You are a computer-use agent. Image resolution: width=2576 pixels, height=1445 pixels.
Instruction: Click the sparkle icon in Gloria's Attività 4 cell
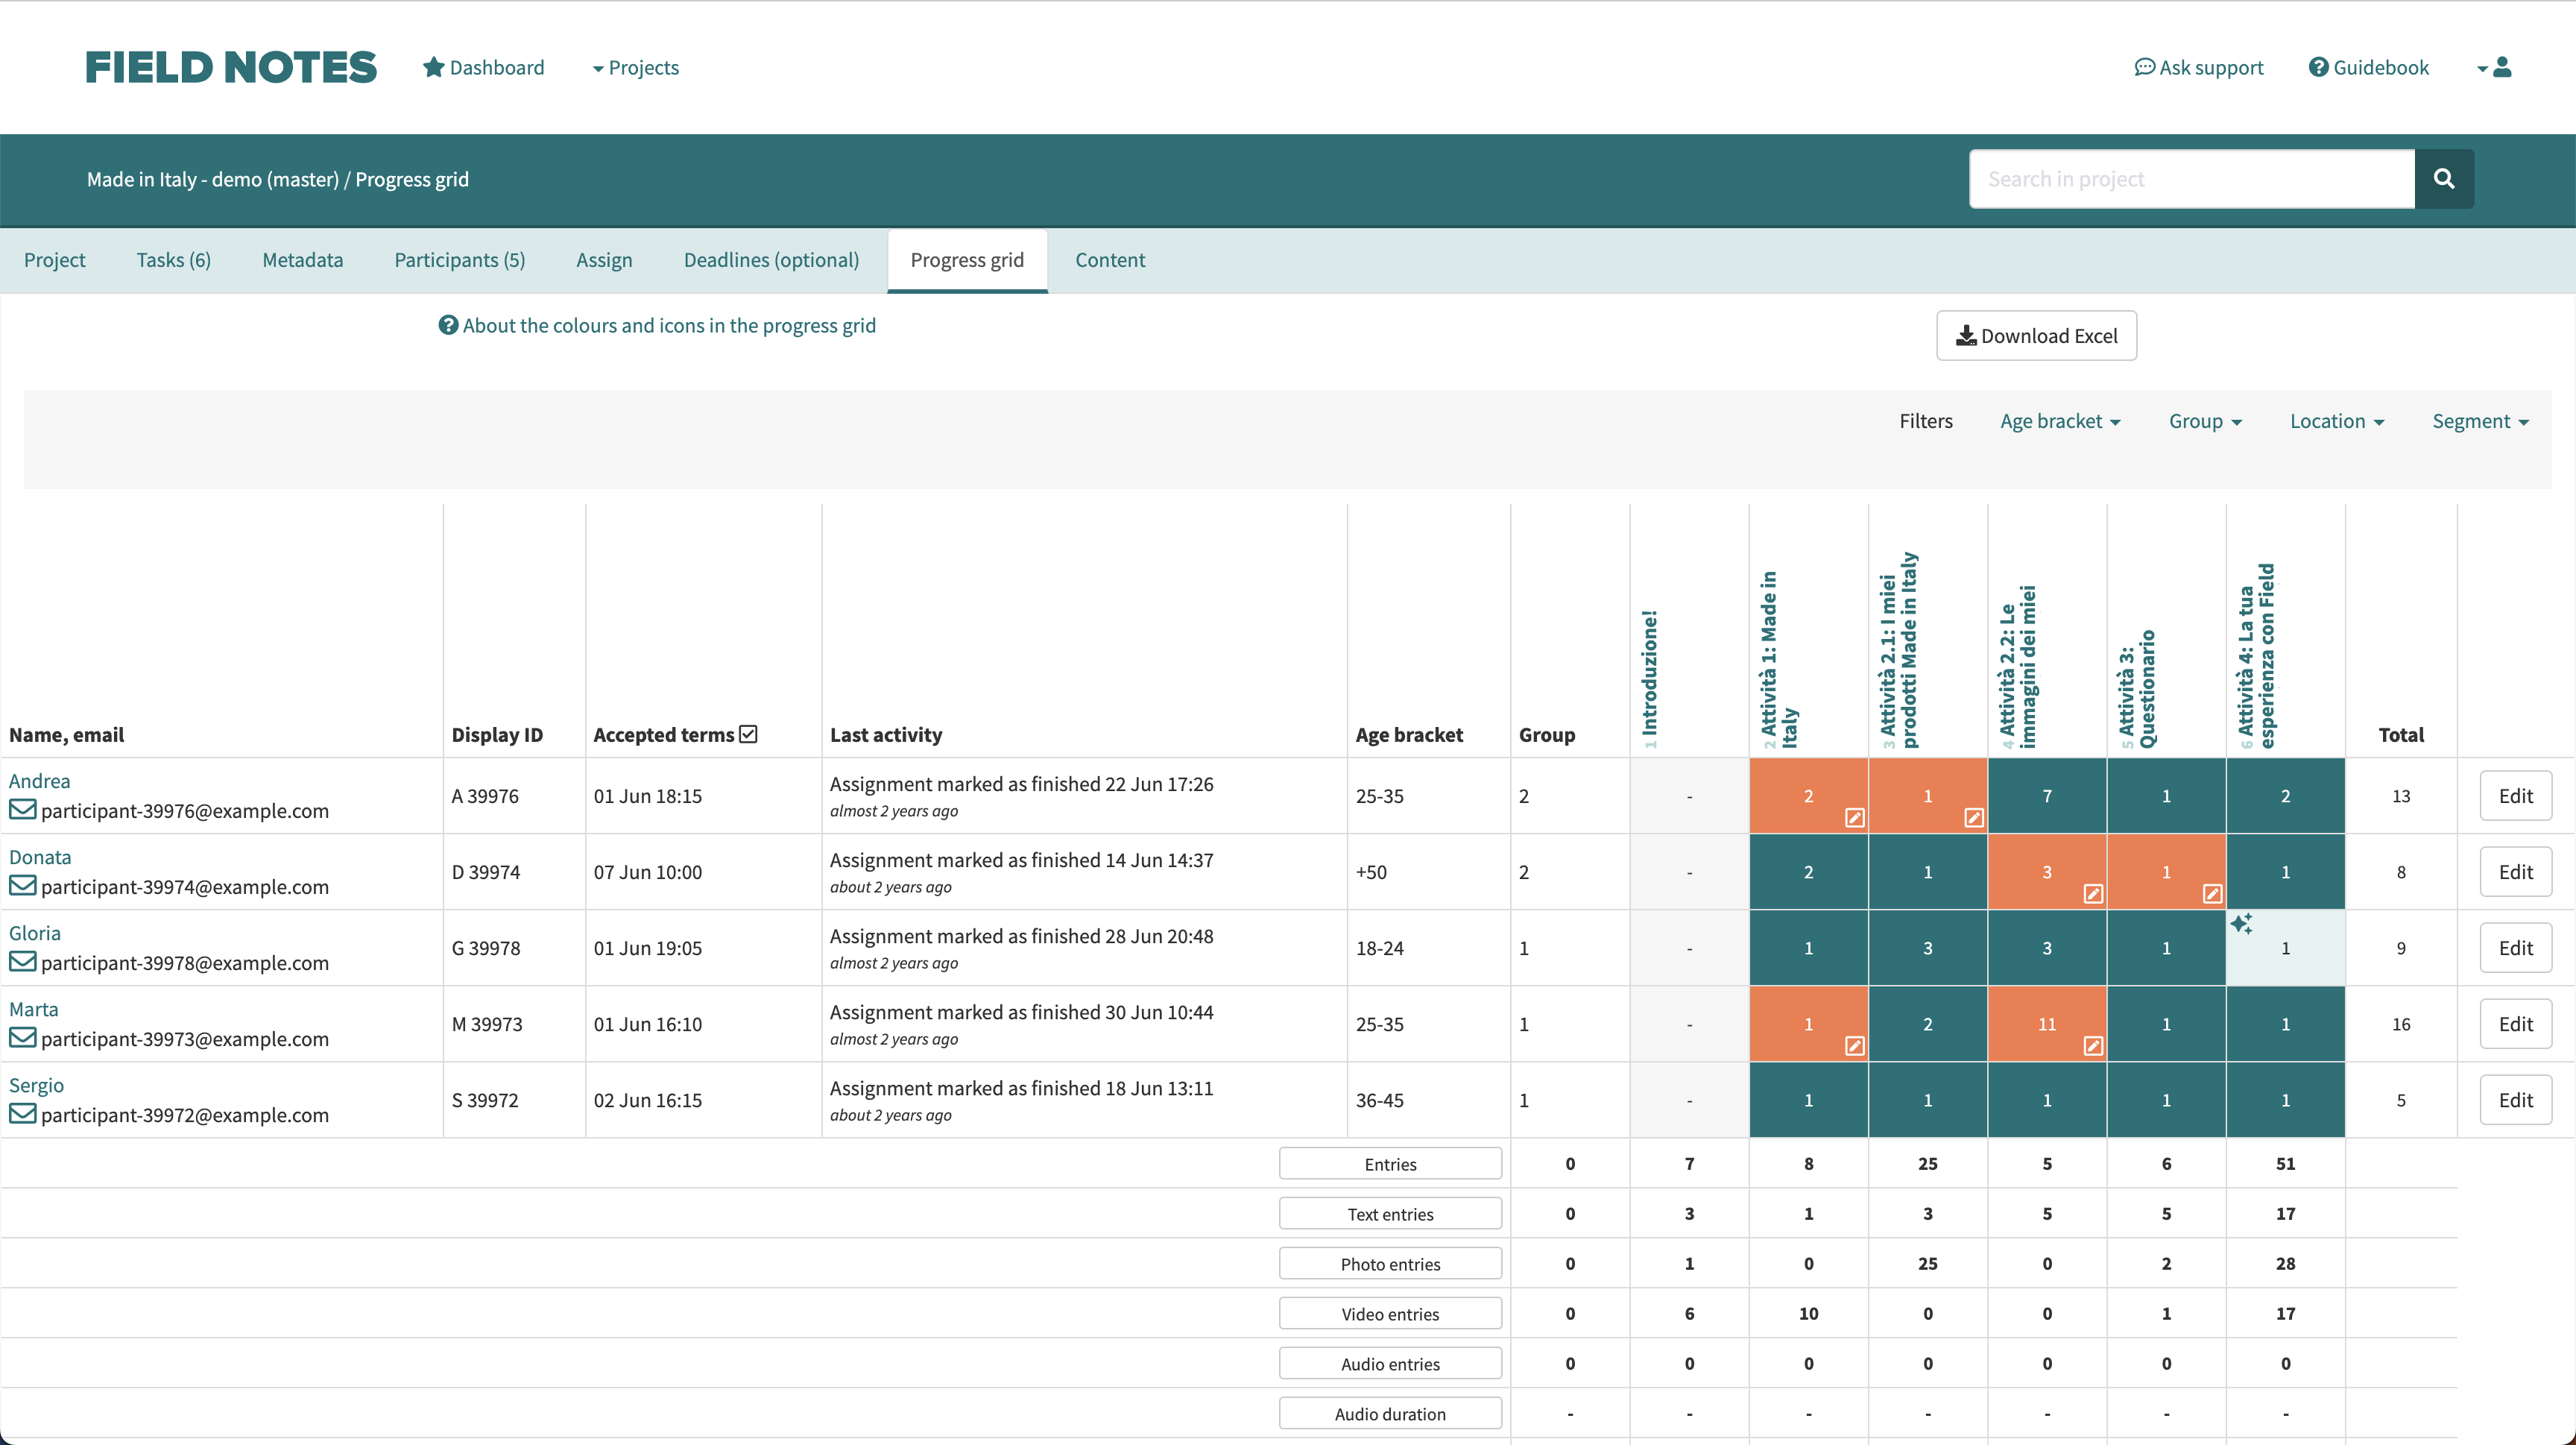(2243, 924)
